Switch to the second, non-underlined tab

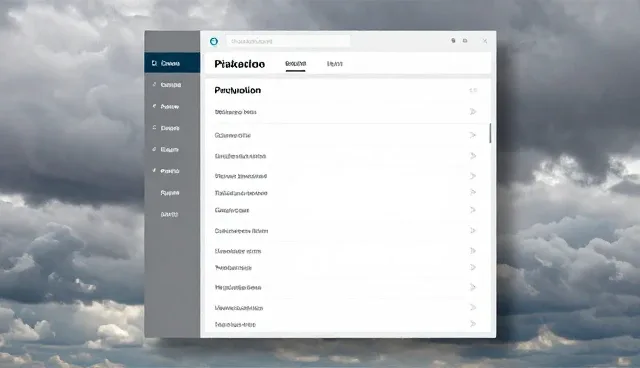pos(335,64)
